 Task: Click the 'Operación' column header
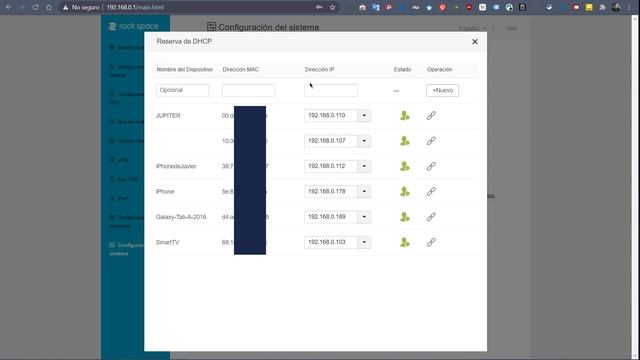[x=440, y=69]
